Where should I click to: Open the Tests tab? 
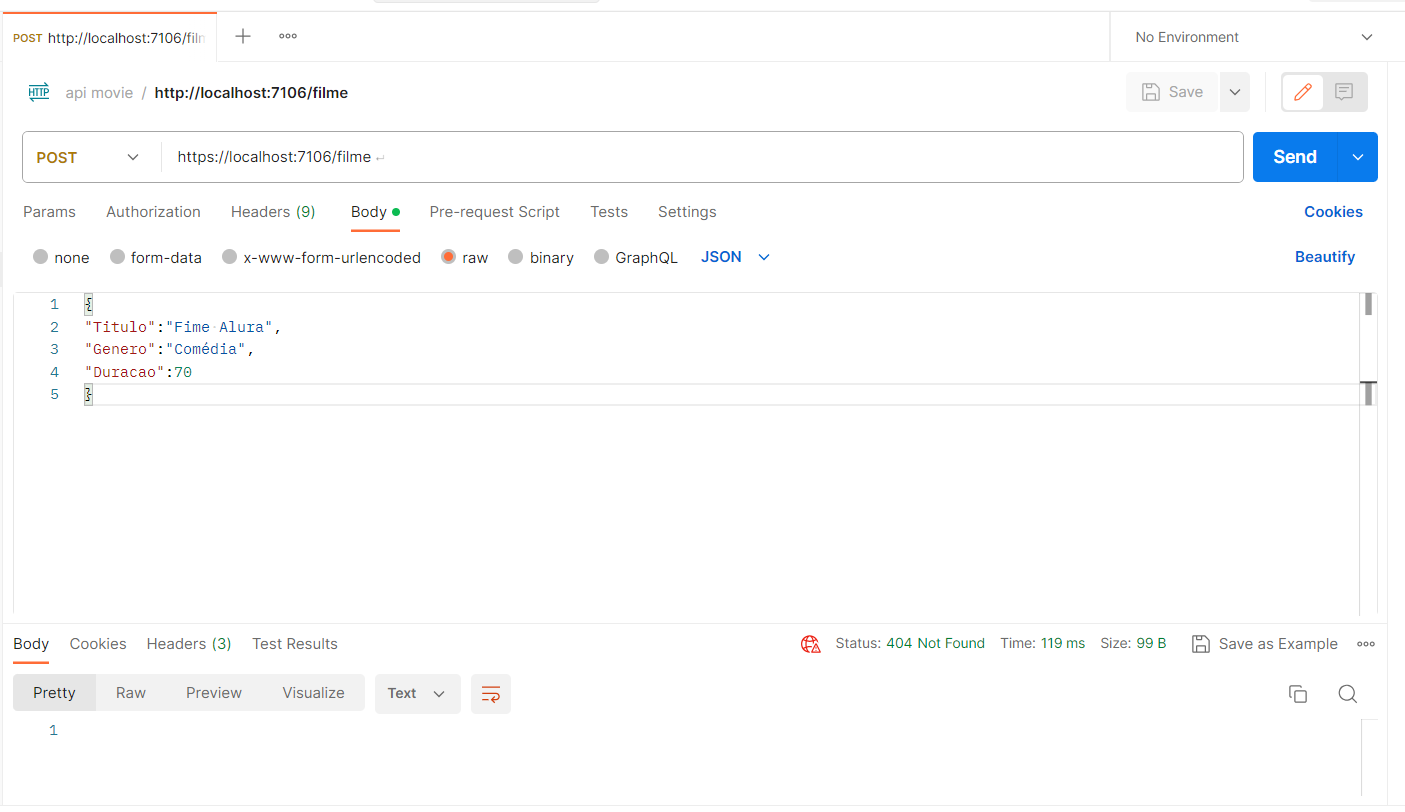click(609, 212)
